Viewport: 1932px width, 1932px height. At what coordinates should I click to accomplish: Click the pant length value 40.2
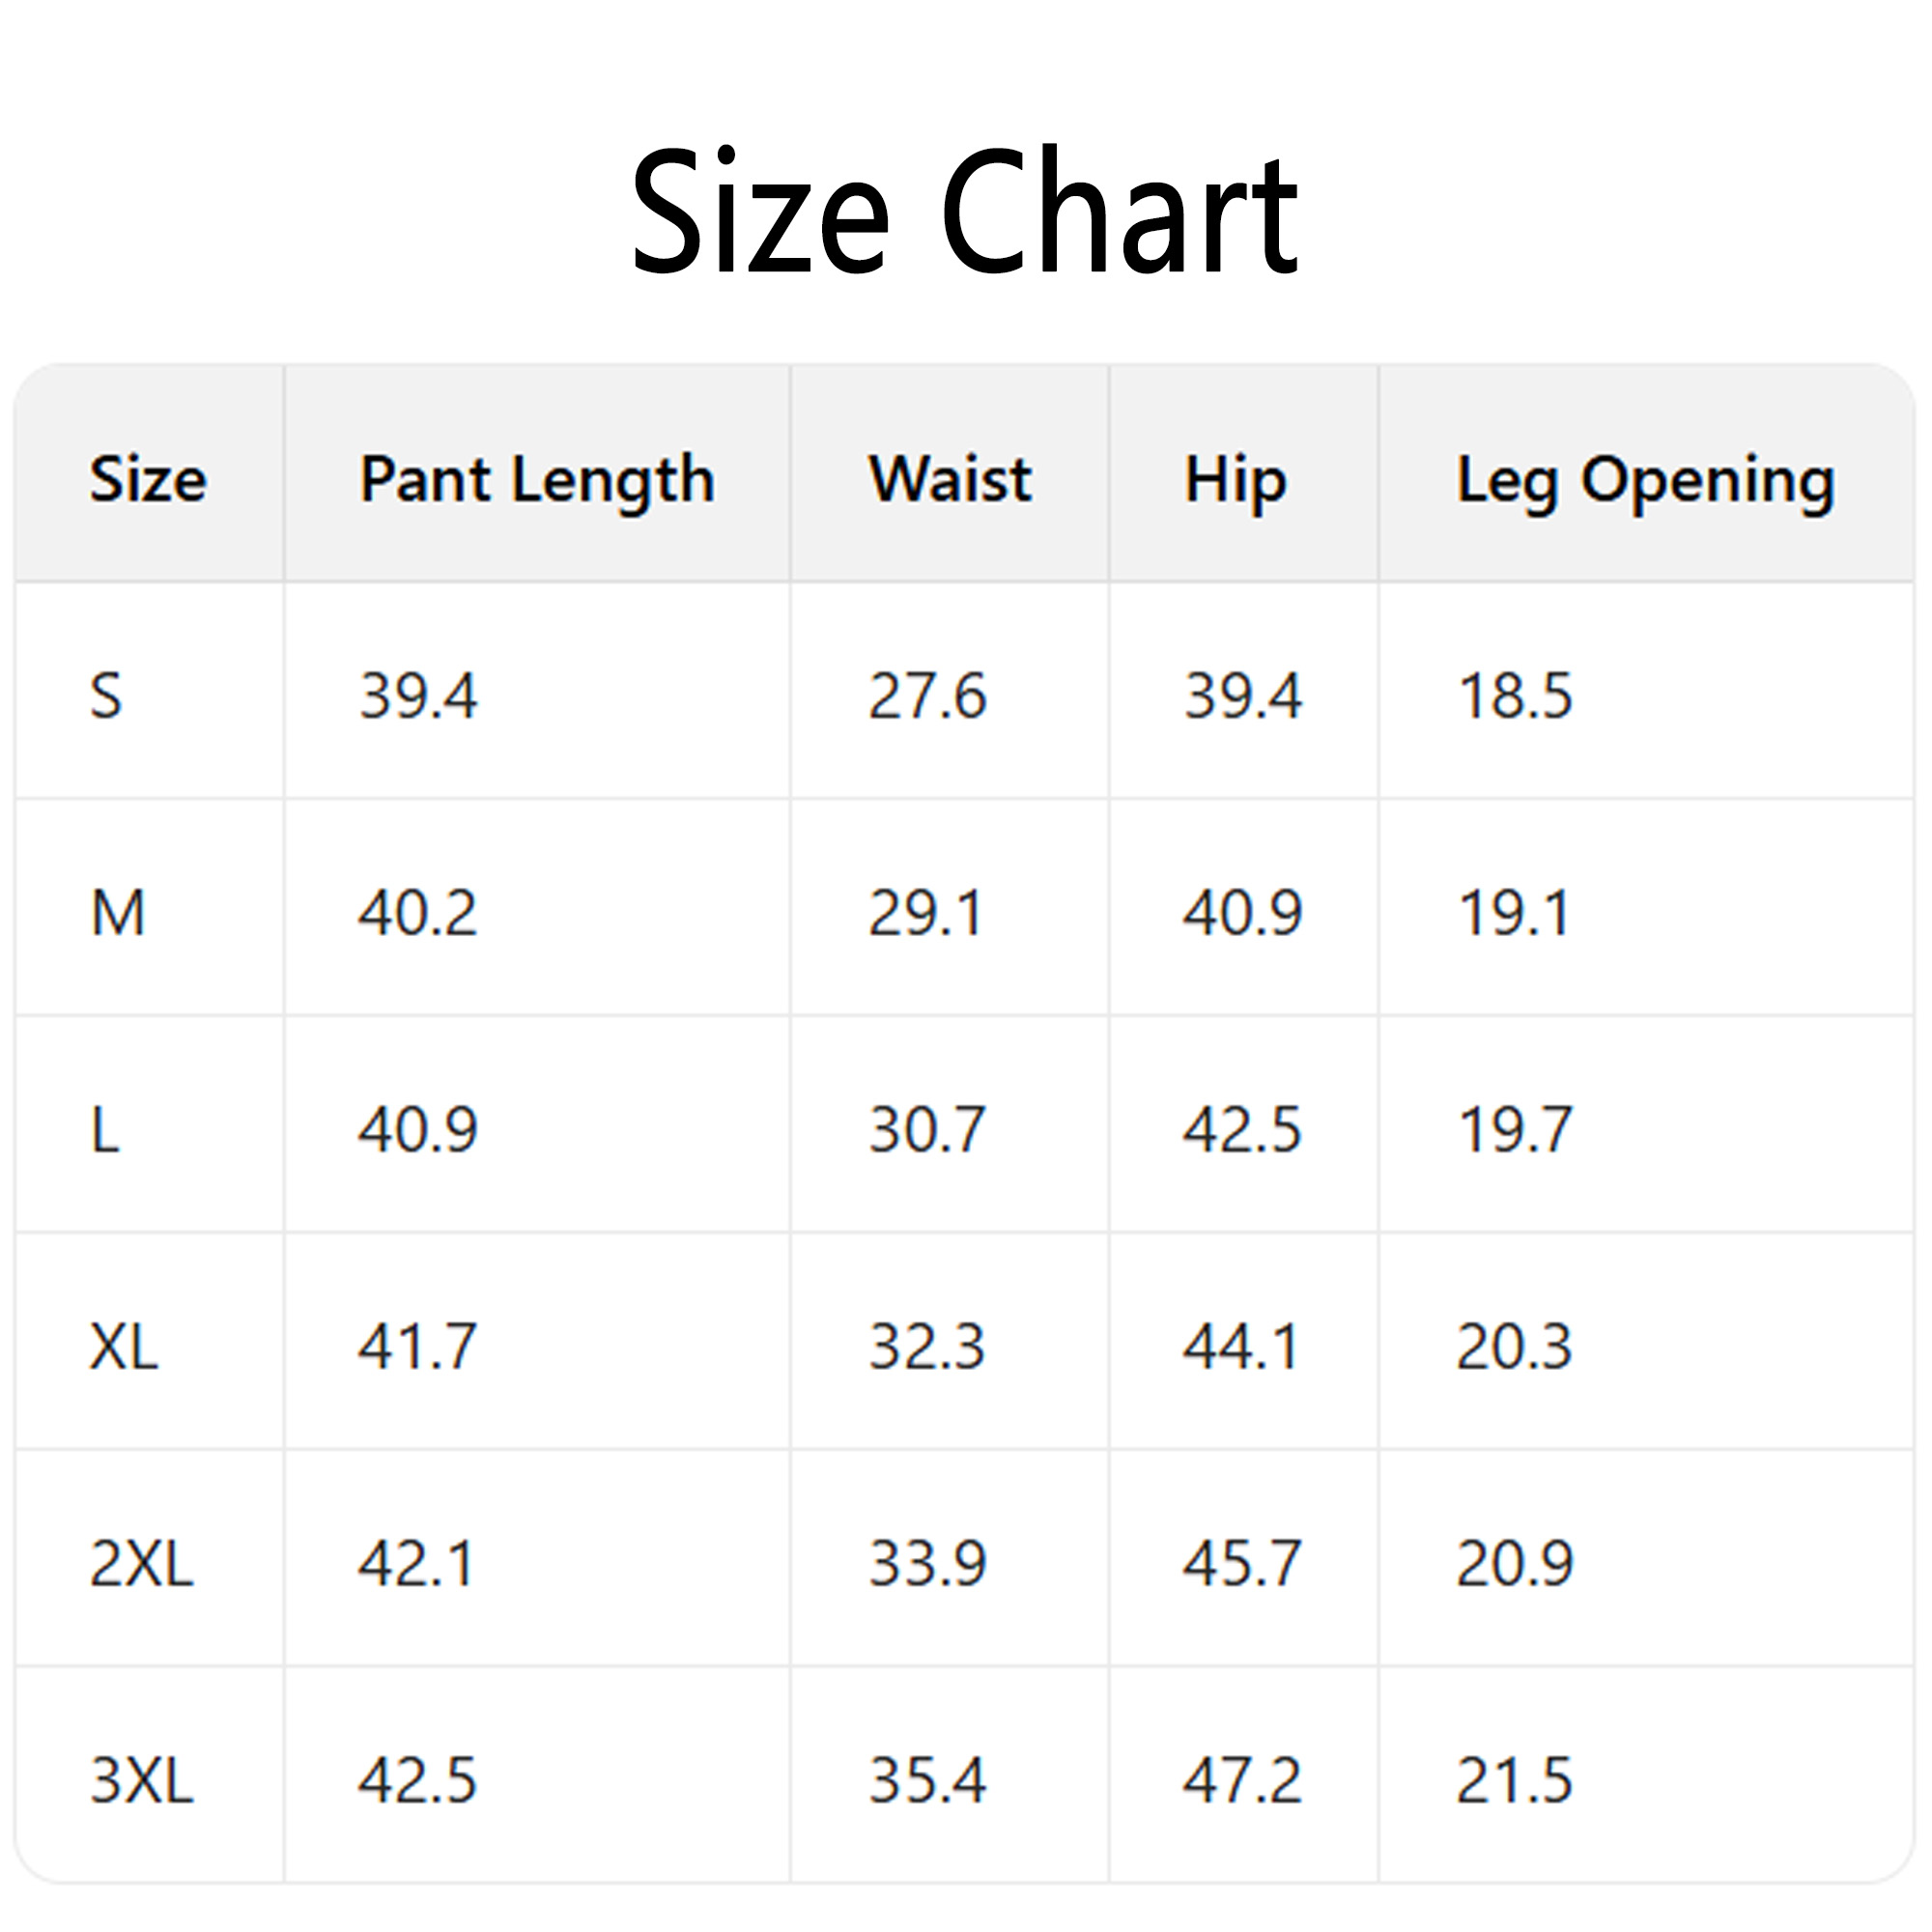click(x=418, y=913)
